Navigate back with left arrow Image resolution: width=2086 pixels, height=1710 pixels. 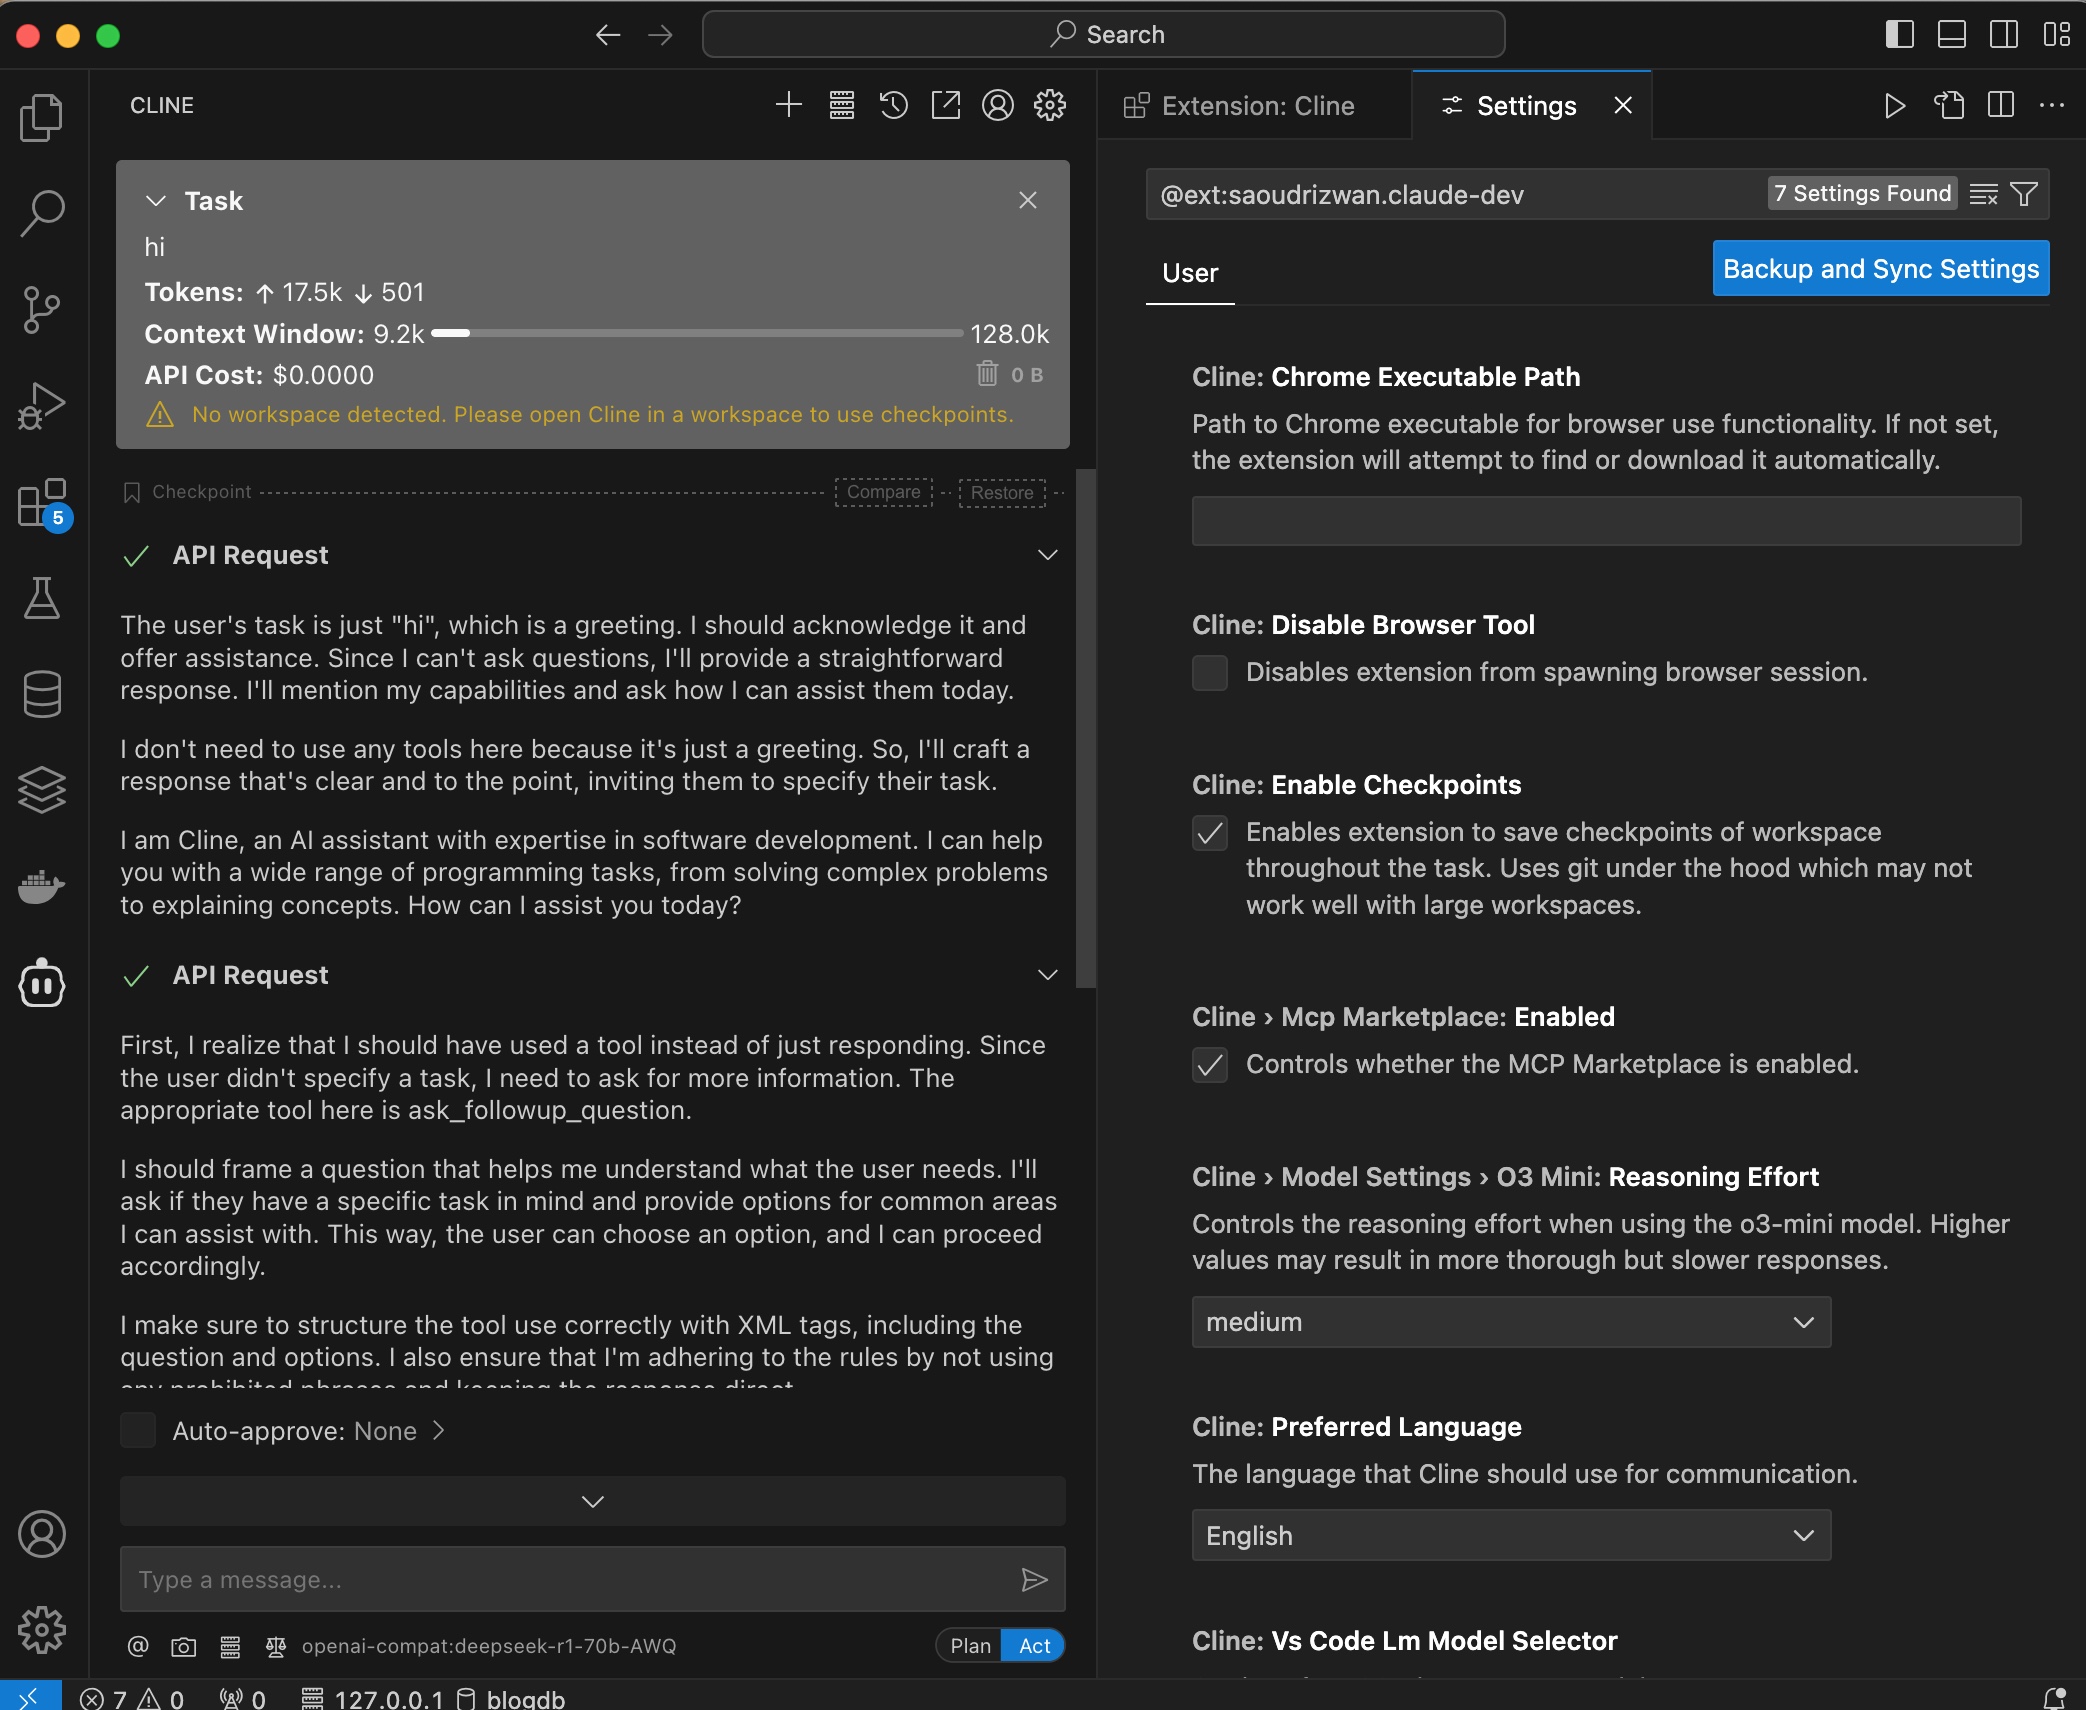[x=608, y=35]
